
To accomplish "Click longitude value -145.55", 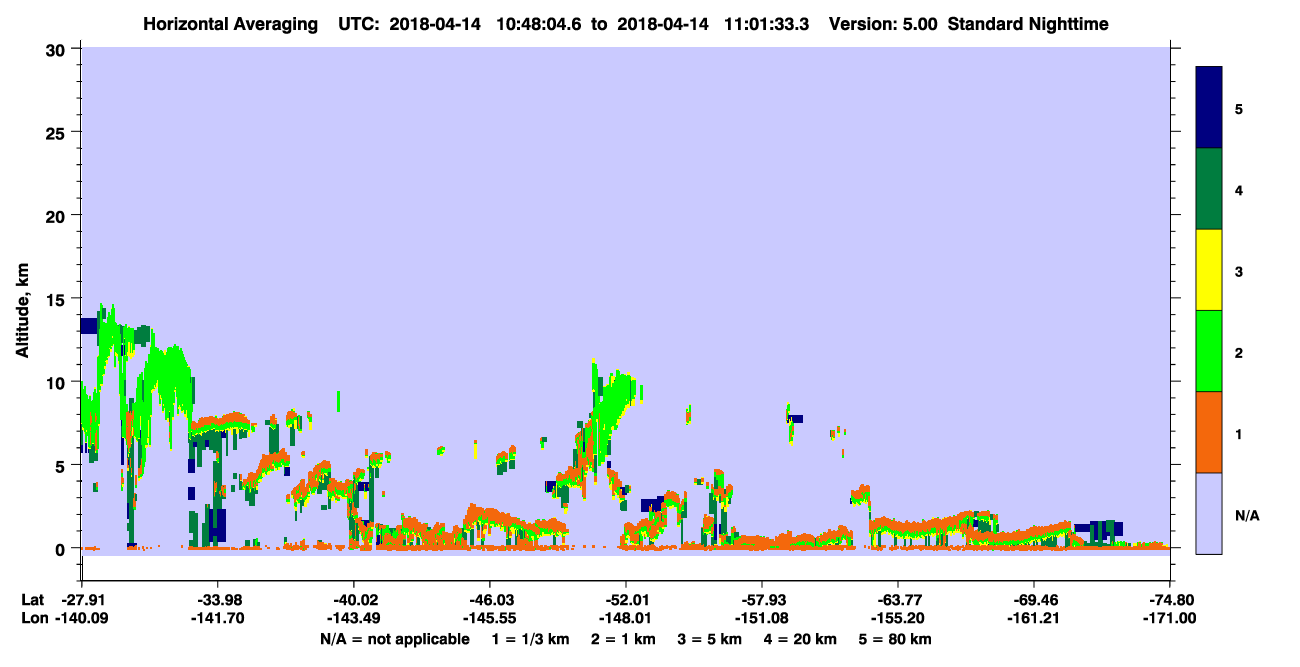I will 490,619.
